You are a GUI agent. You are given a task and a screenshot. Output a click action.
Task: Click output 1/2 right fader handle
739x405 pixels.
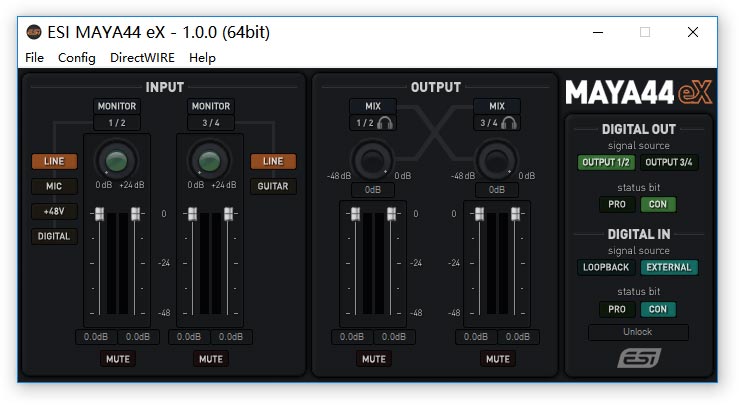pyautogui.click(x=391, y=214)
